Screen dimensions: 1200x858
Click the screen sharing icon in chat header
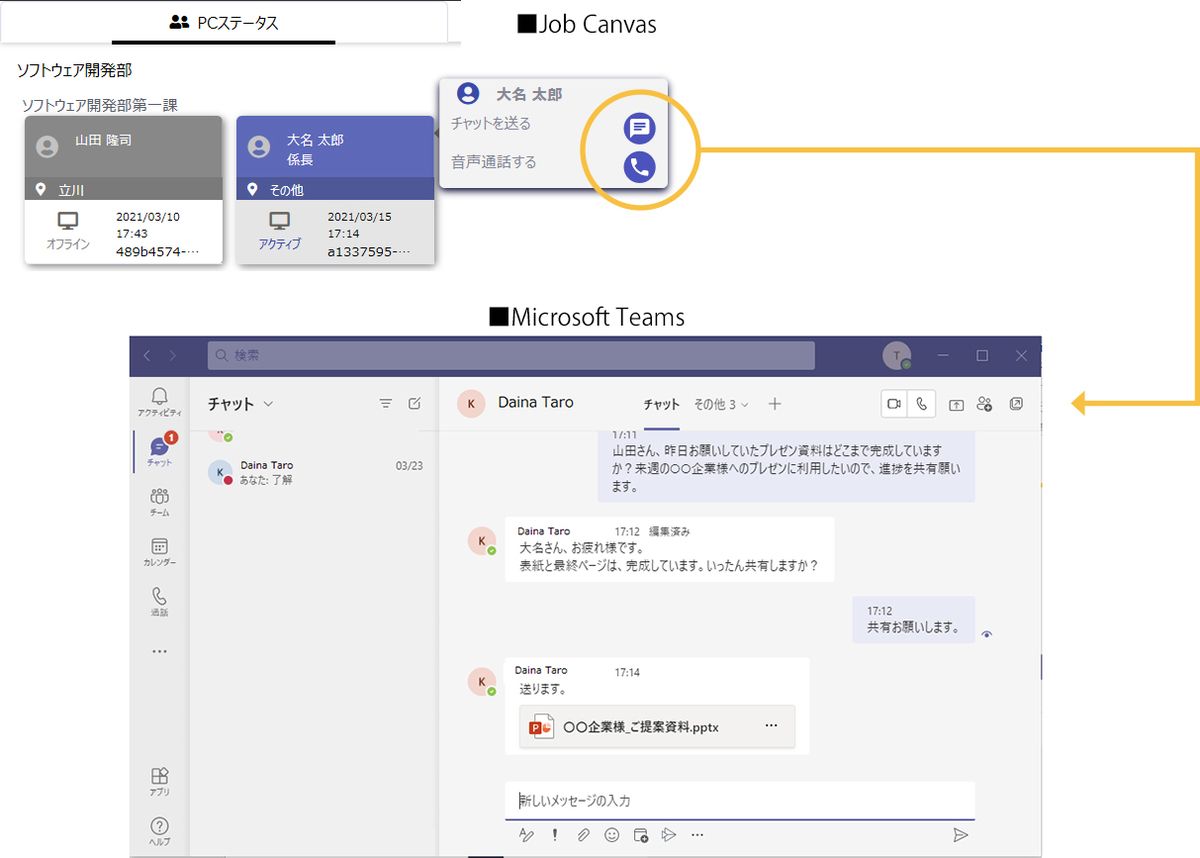(956, 404)
